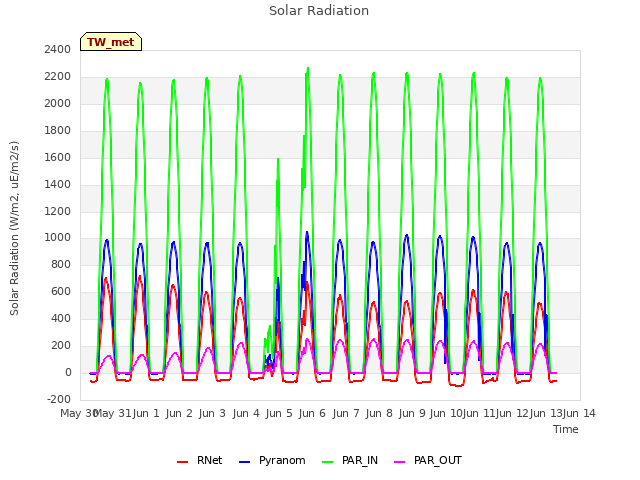This screenshot has height=480, width=640.
Task: Click the Jun 5 x-axis label
Action: (x=279, y=413)
